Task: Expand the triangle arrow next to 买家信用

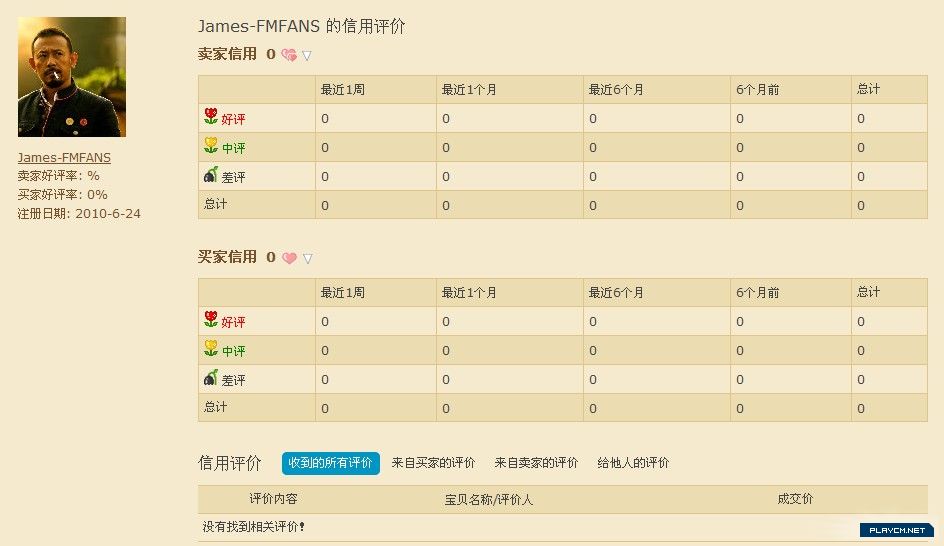Action: (307, 259)
